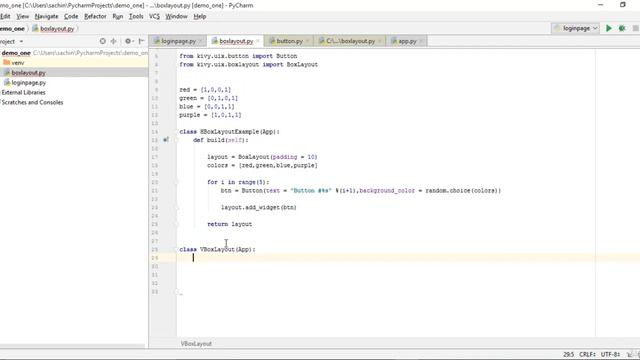640x360 pixels.
Task: Open the Window menu
Action: (x=176, y=16)
